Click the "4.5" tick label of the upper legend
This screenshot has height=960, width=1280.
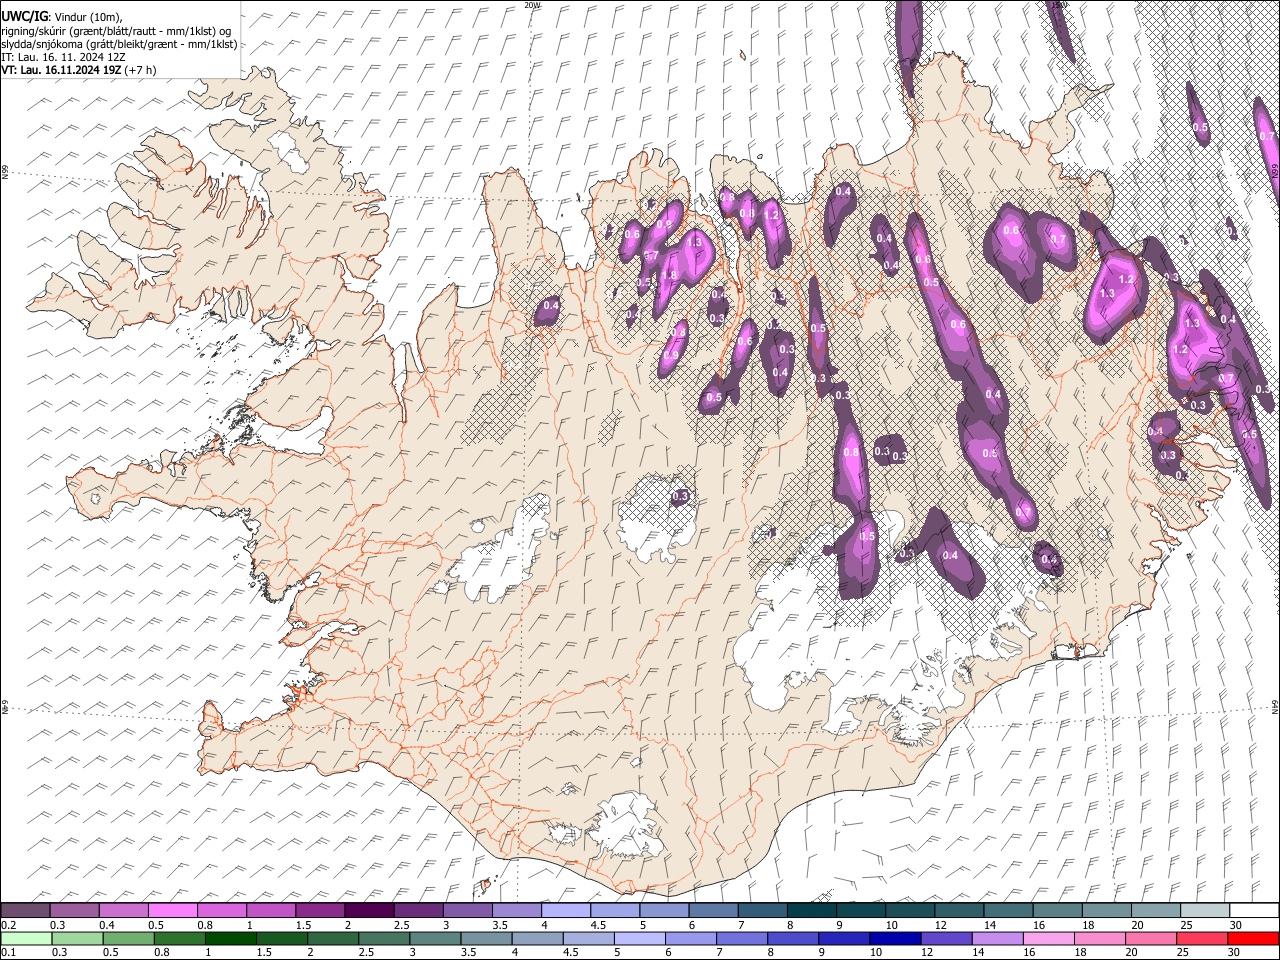(598, 924)
